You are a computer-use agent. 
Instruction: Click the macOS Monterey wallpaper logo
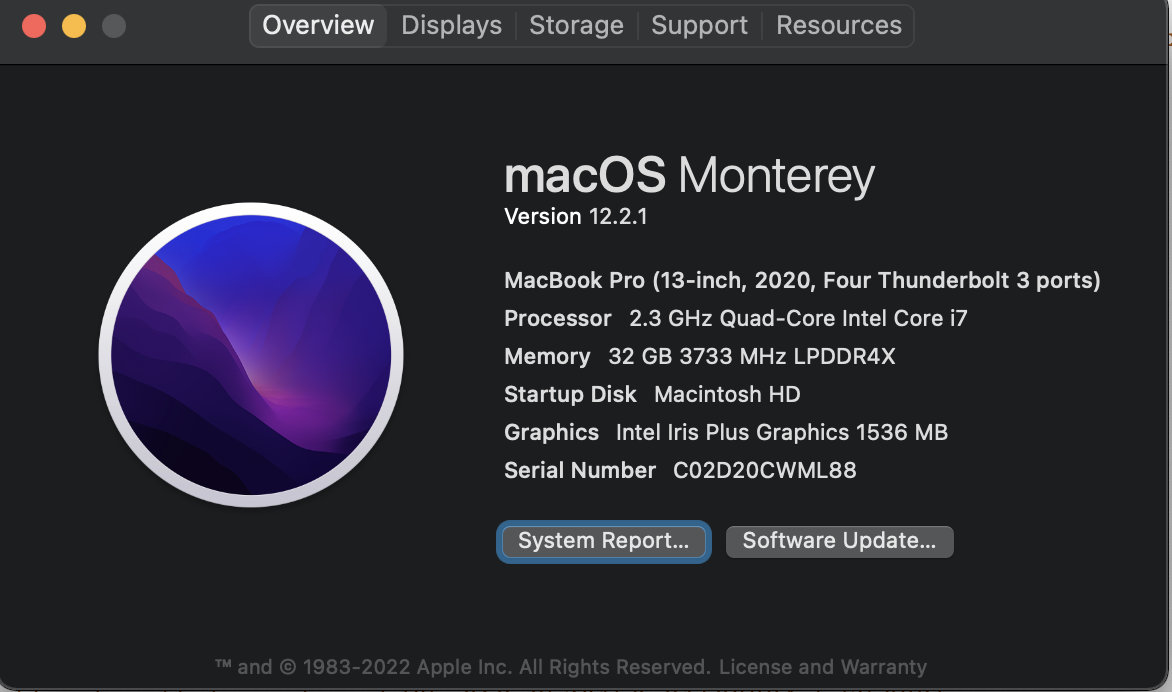pyautogui.click(x=251, y=356)
